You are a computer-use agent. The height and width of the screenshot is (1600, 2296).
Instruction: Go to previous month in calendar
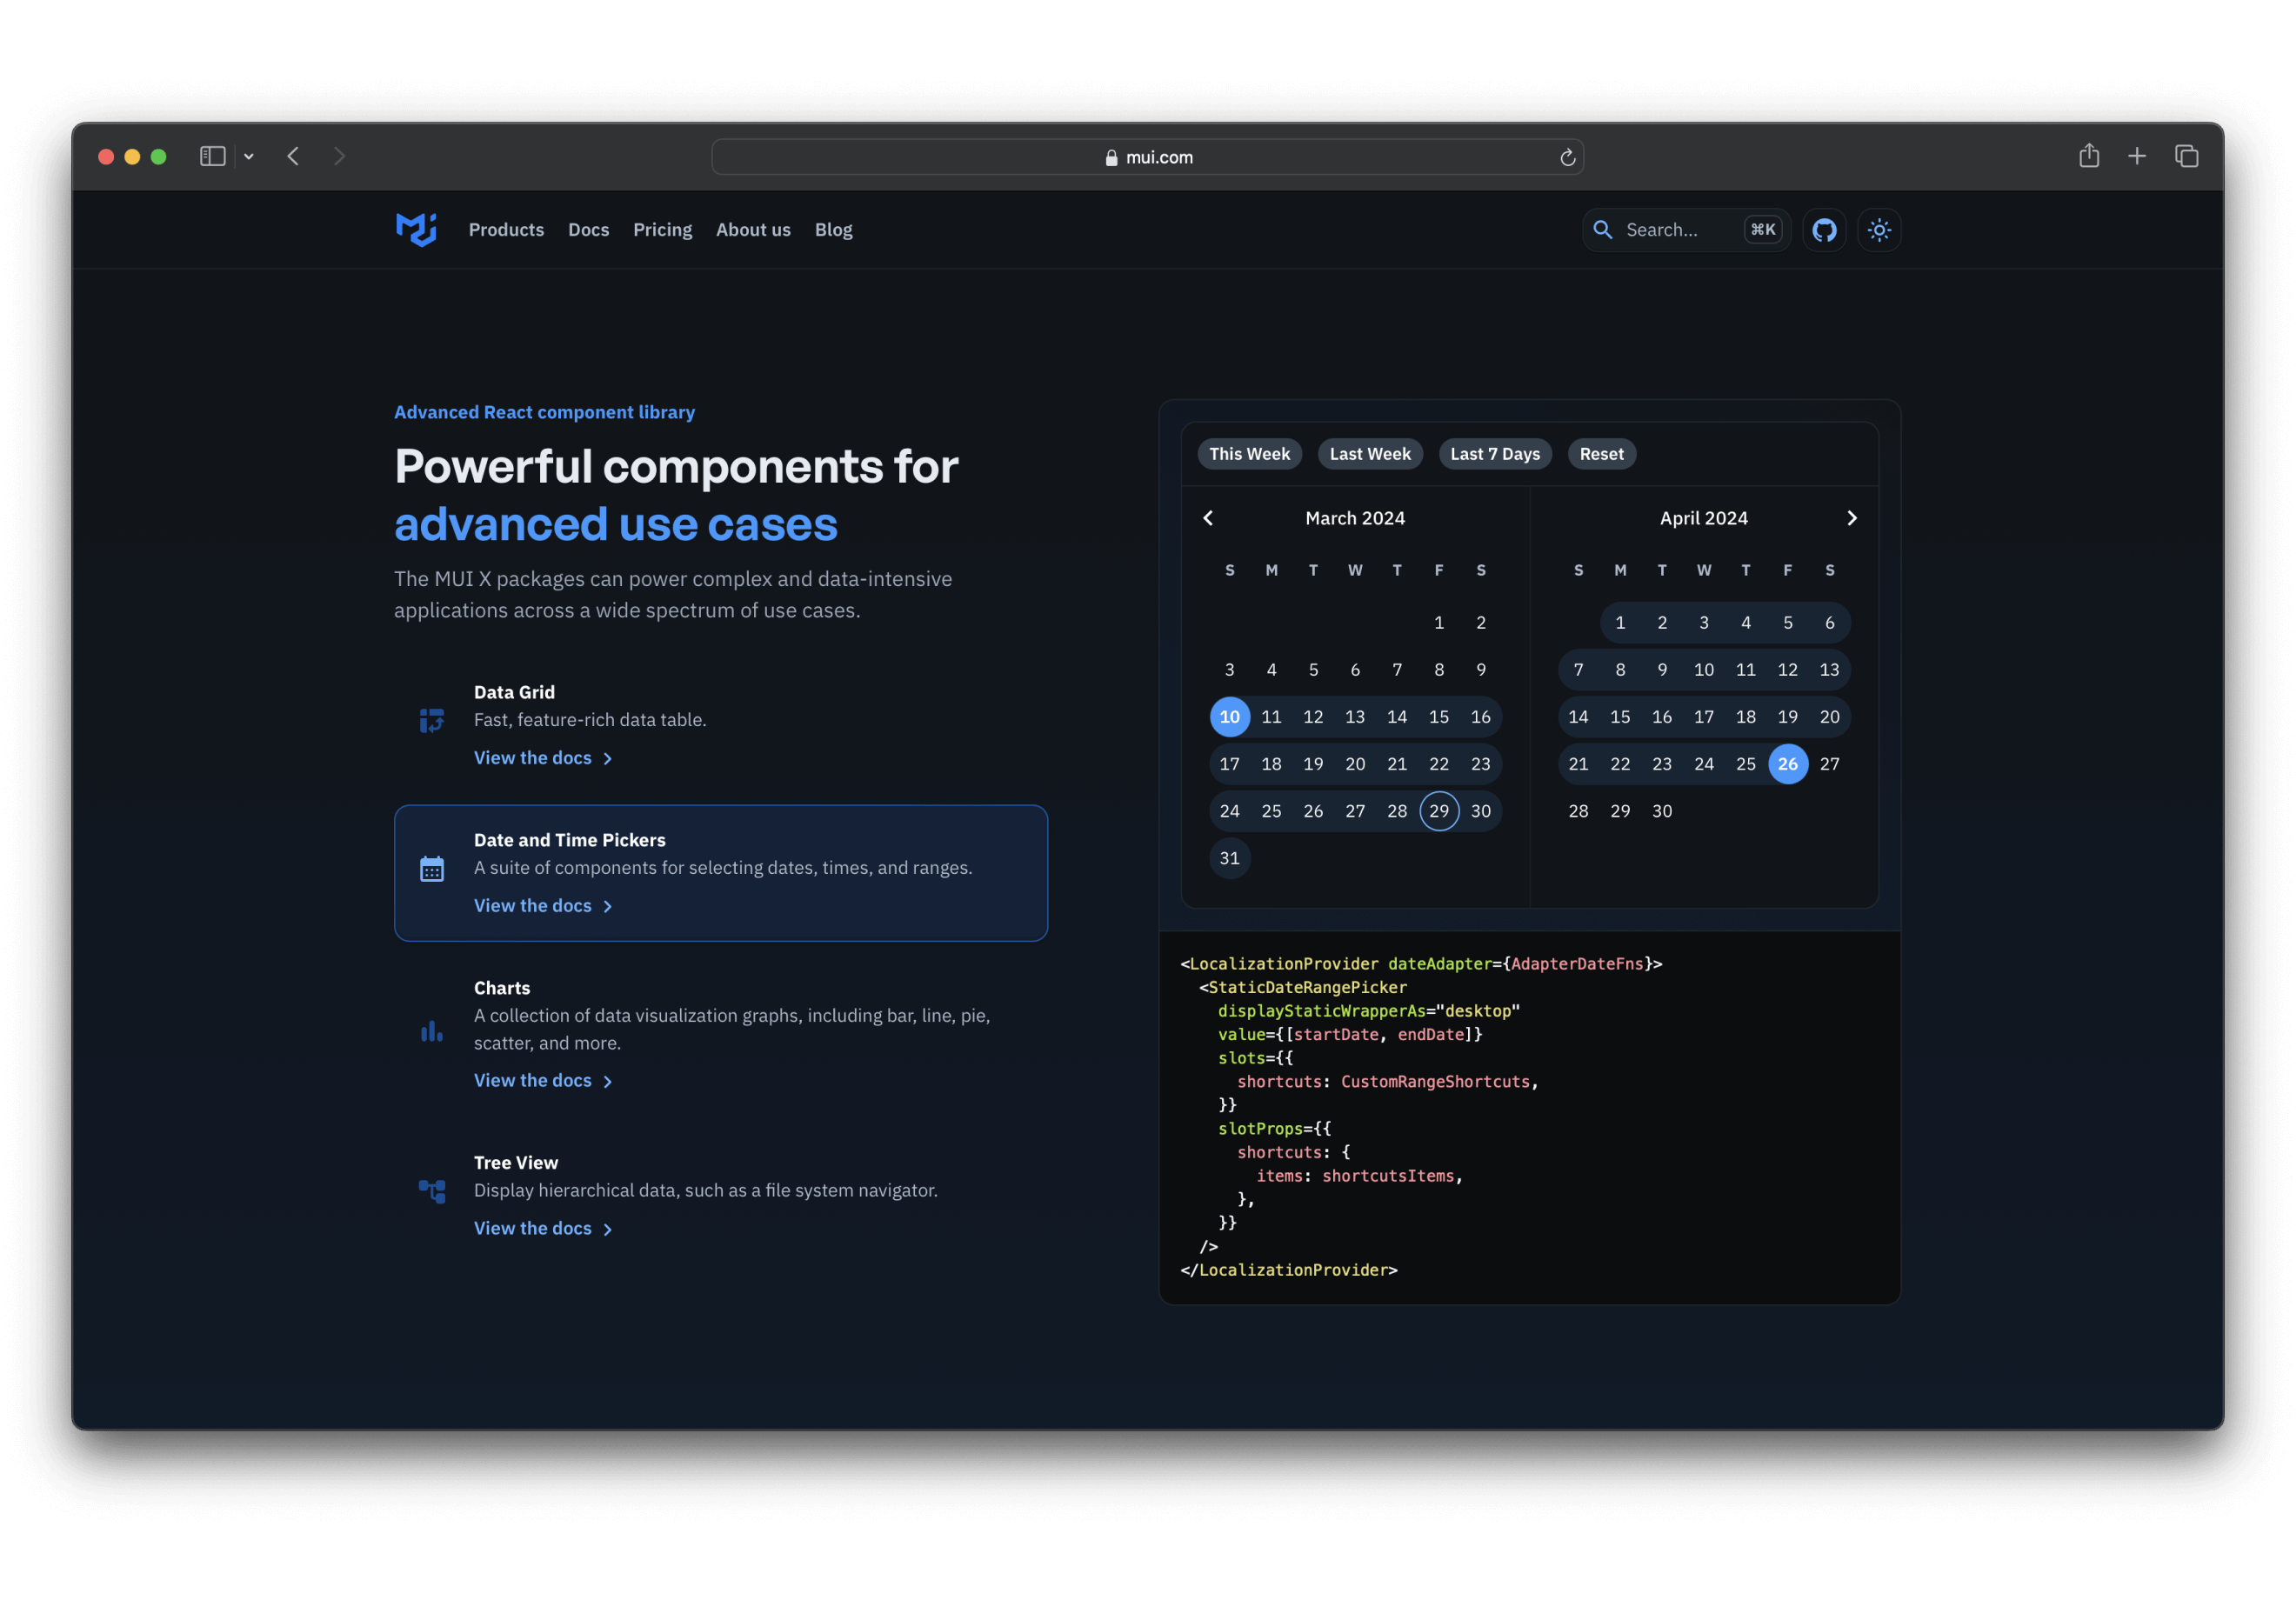(1208, 518)
